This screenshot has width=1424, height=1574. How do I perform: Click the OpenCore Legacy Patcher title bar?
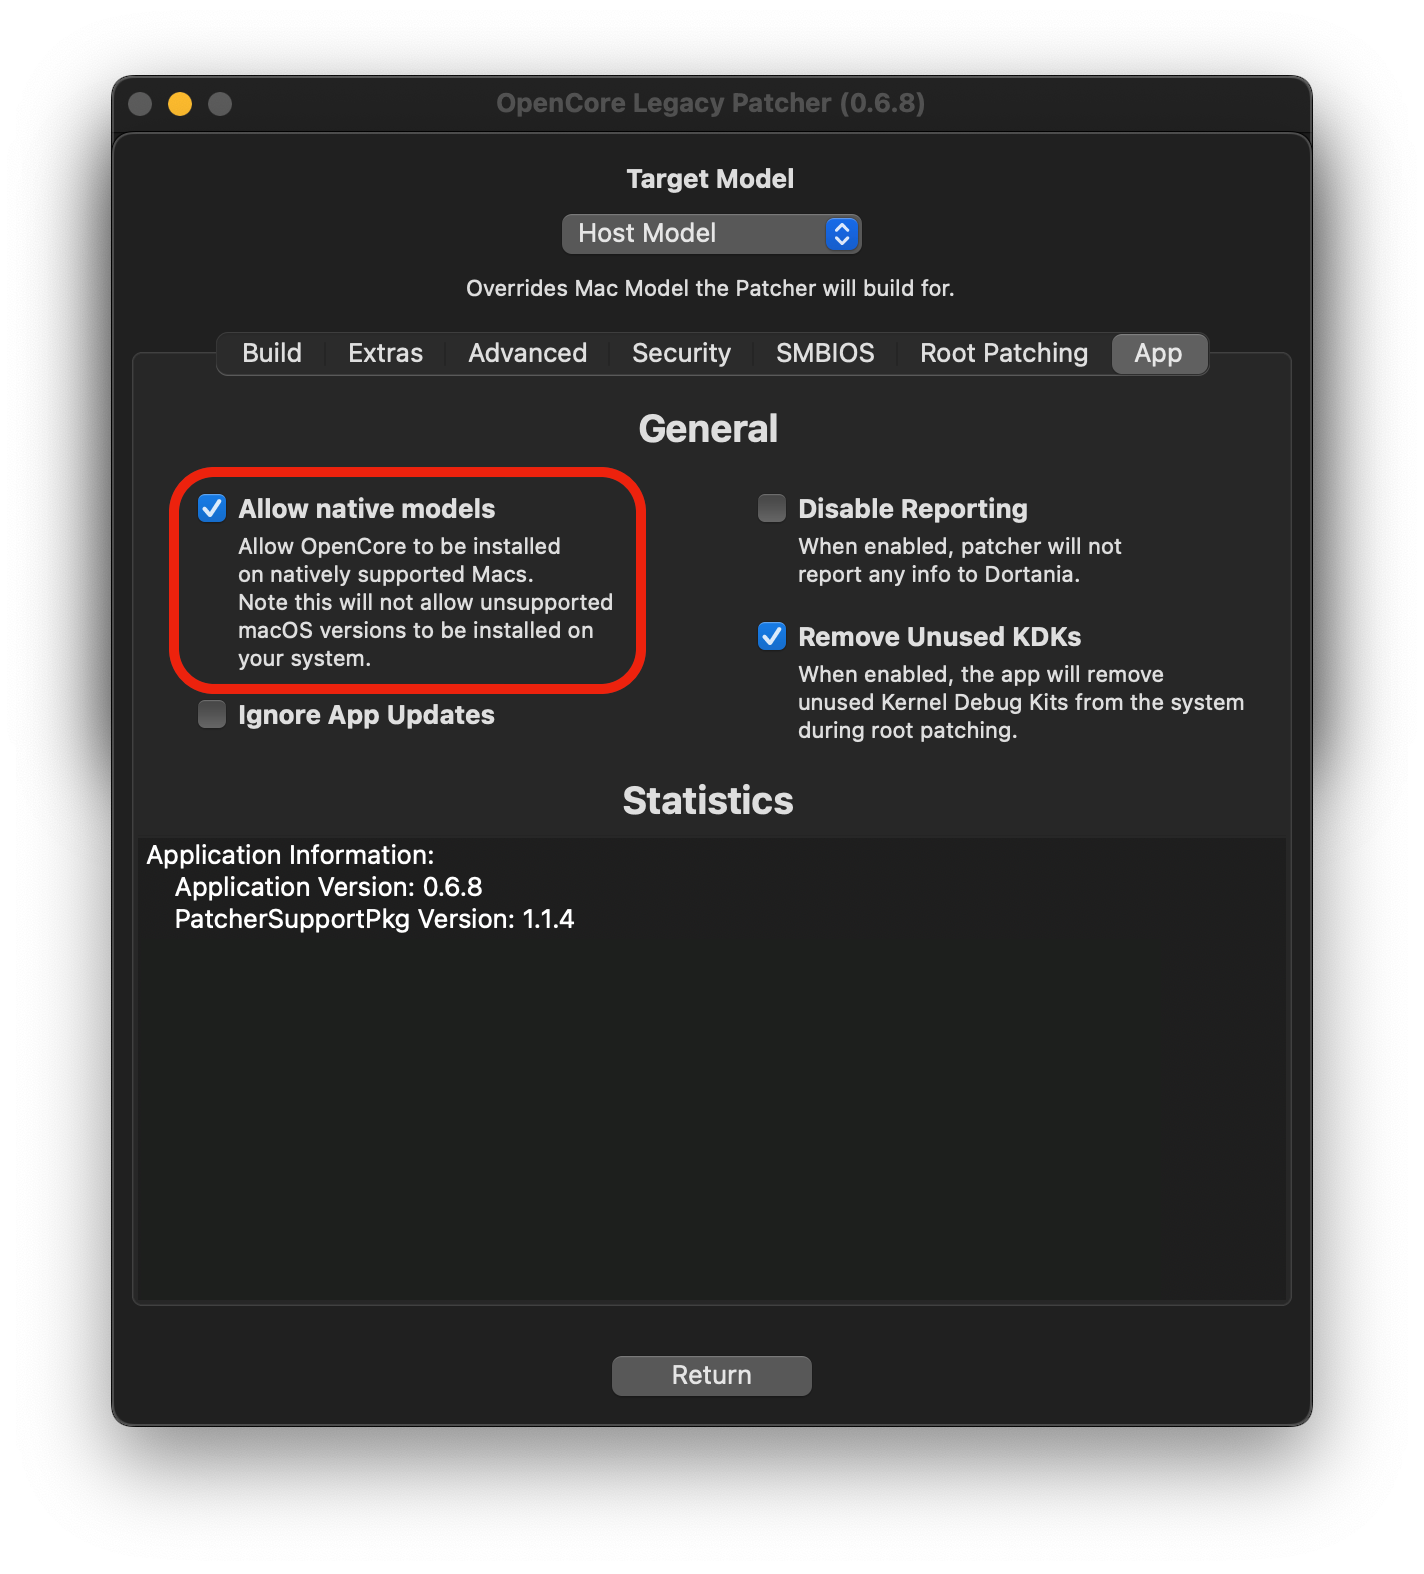point(710,104)
